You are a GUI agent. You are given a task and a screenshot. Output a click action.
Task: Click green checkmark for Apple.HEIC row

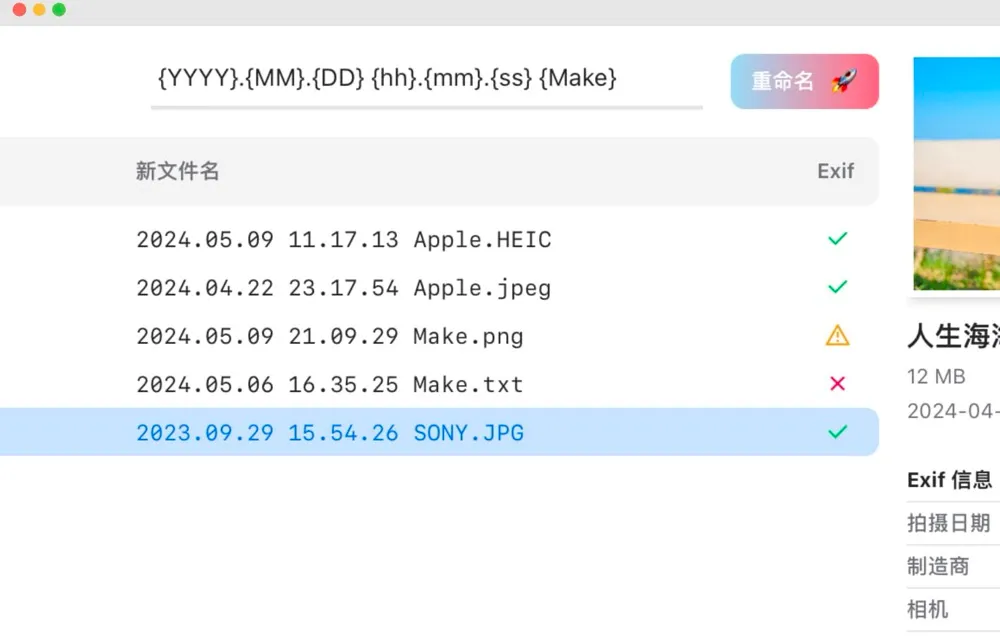[x=837, y=239]
